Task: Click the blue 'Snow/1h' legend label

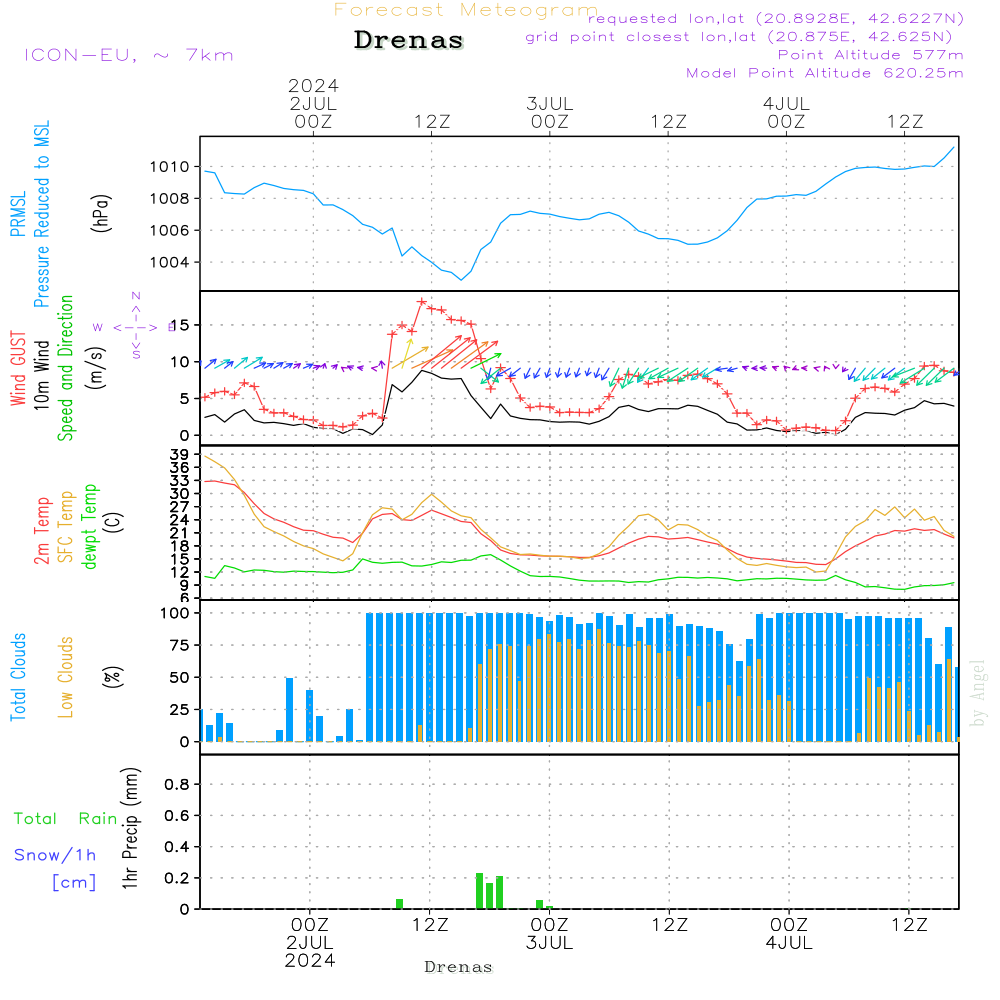Action: 55,855
